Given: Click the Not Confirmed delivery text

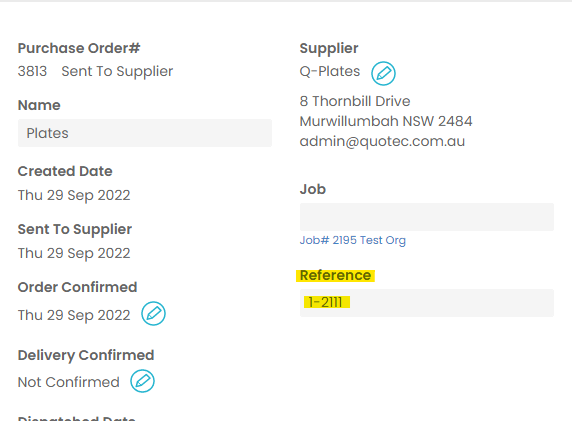Looking at the screenshot, I should pos(69,382).
